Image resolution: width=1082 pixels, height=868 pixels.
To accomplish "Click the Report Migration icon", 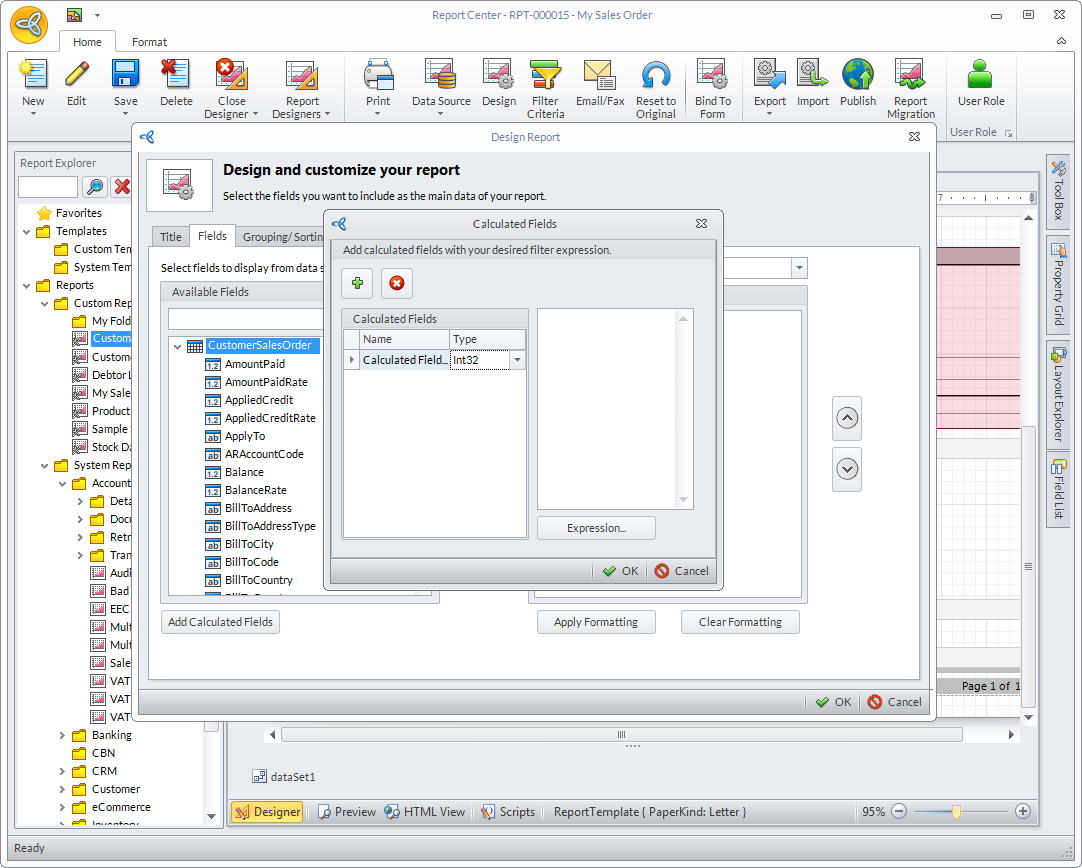I will [x=910, y=76].
